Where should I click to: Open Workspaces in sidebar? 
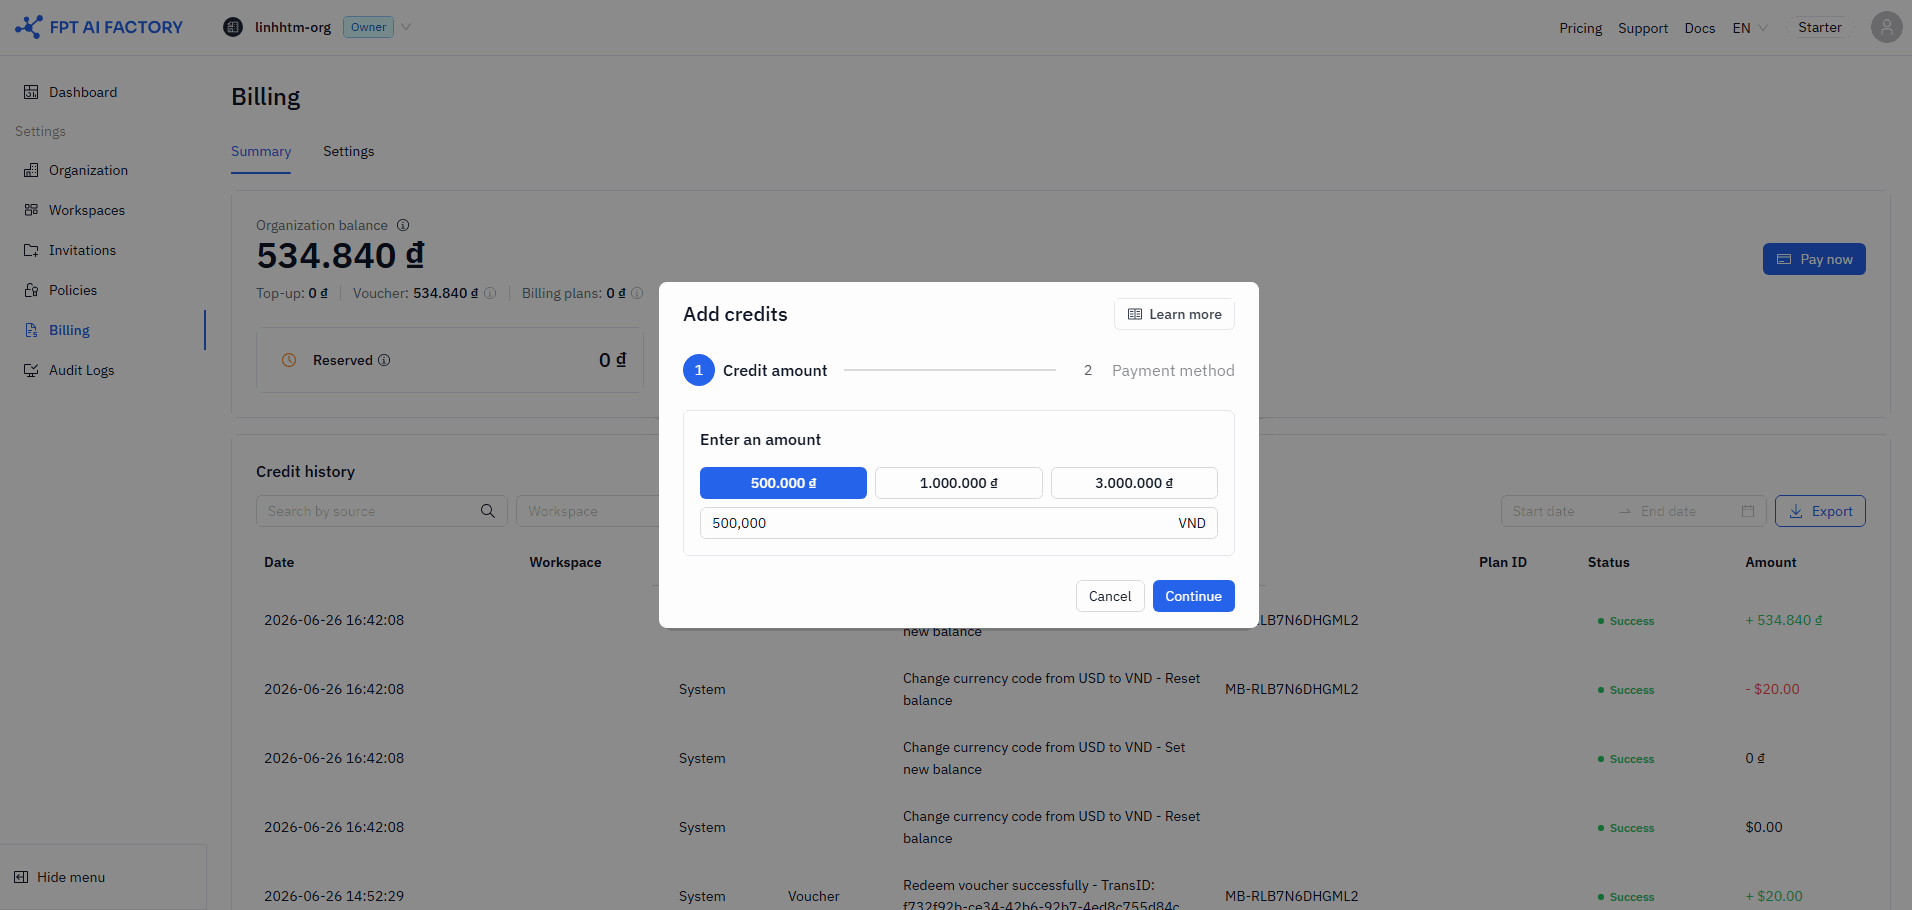click(87, 210)
